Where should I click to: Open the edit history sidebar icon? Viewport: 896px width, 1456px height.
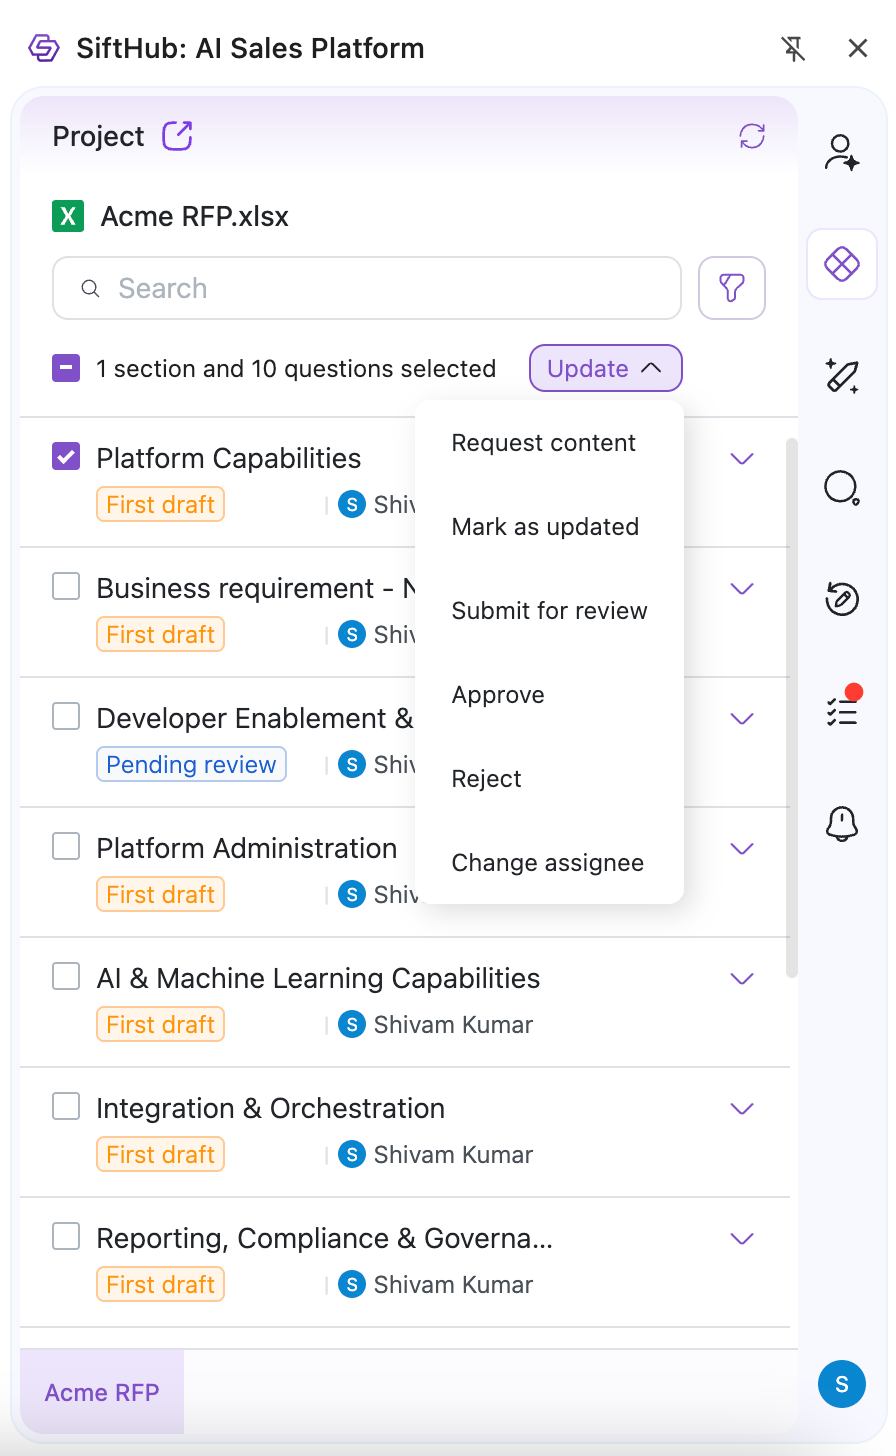click(x=841, y=599)
